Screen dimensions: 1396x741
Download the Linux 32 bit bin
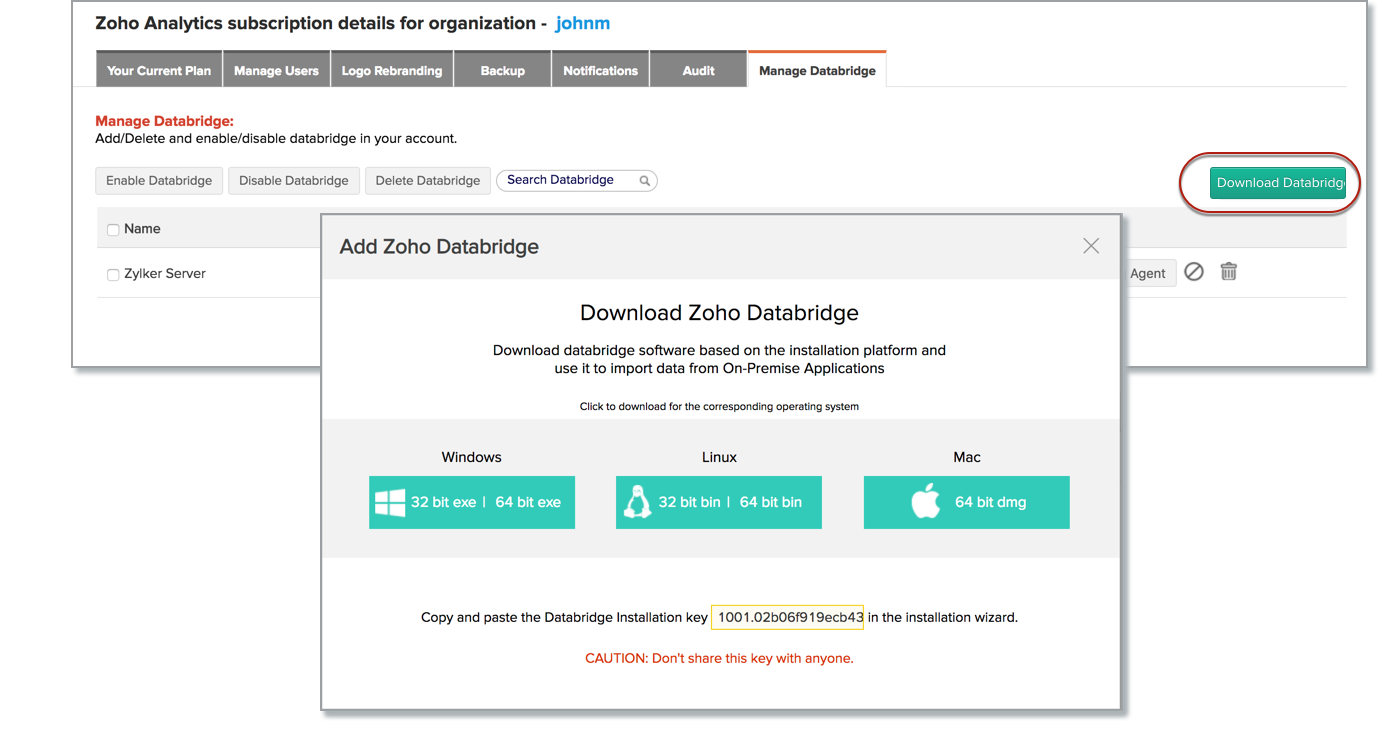click(690, 502)
